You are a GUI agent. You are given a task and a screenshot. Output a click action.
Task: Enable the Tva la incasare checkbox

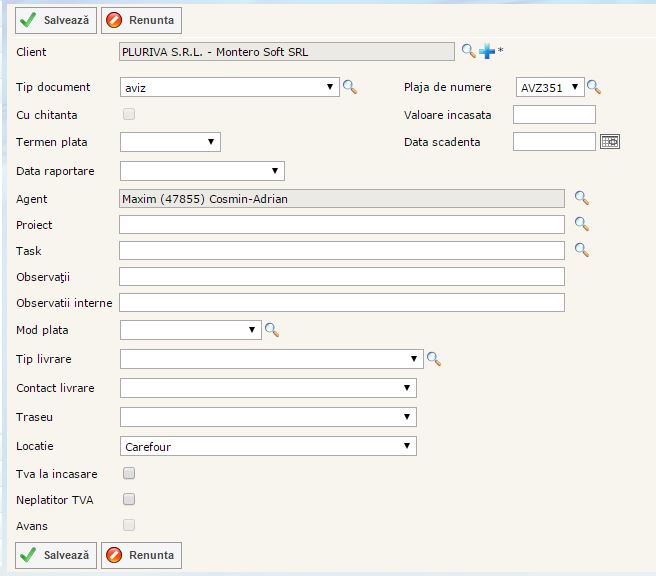[x=128, y=473]
